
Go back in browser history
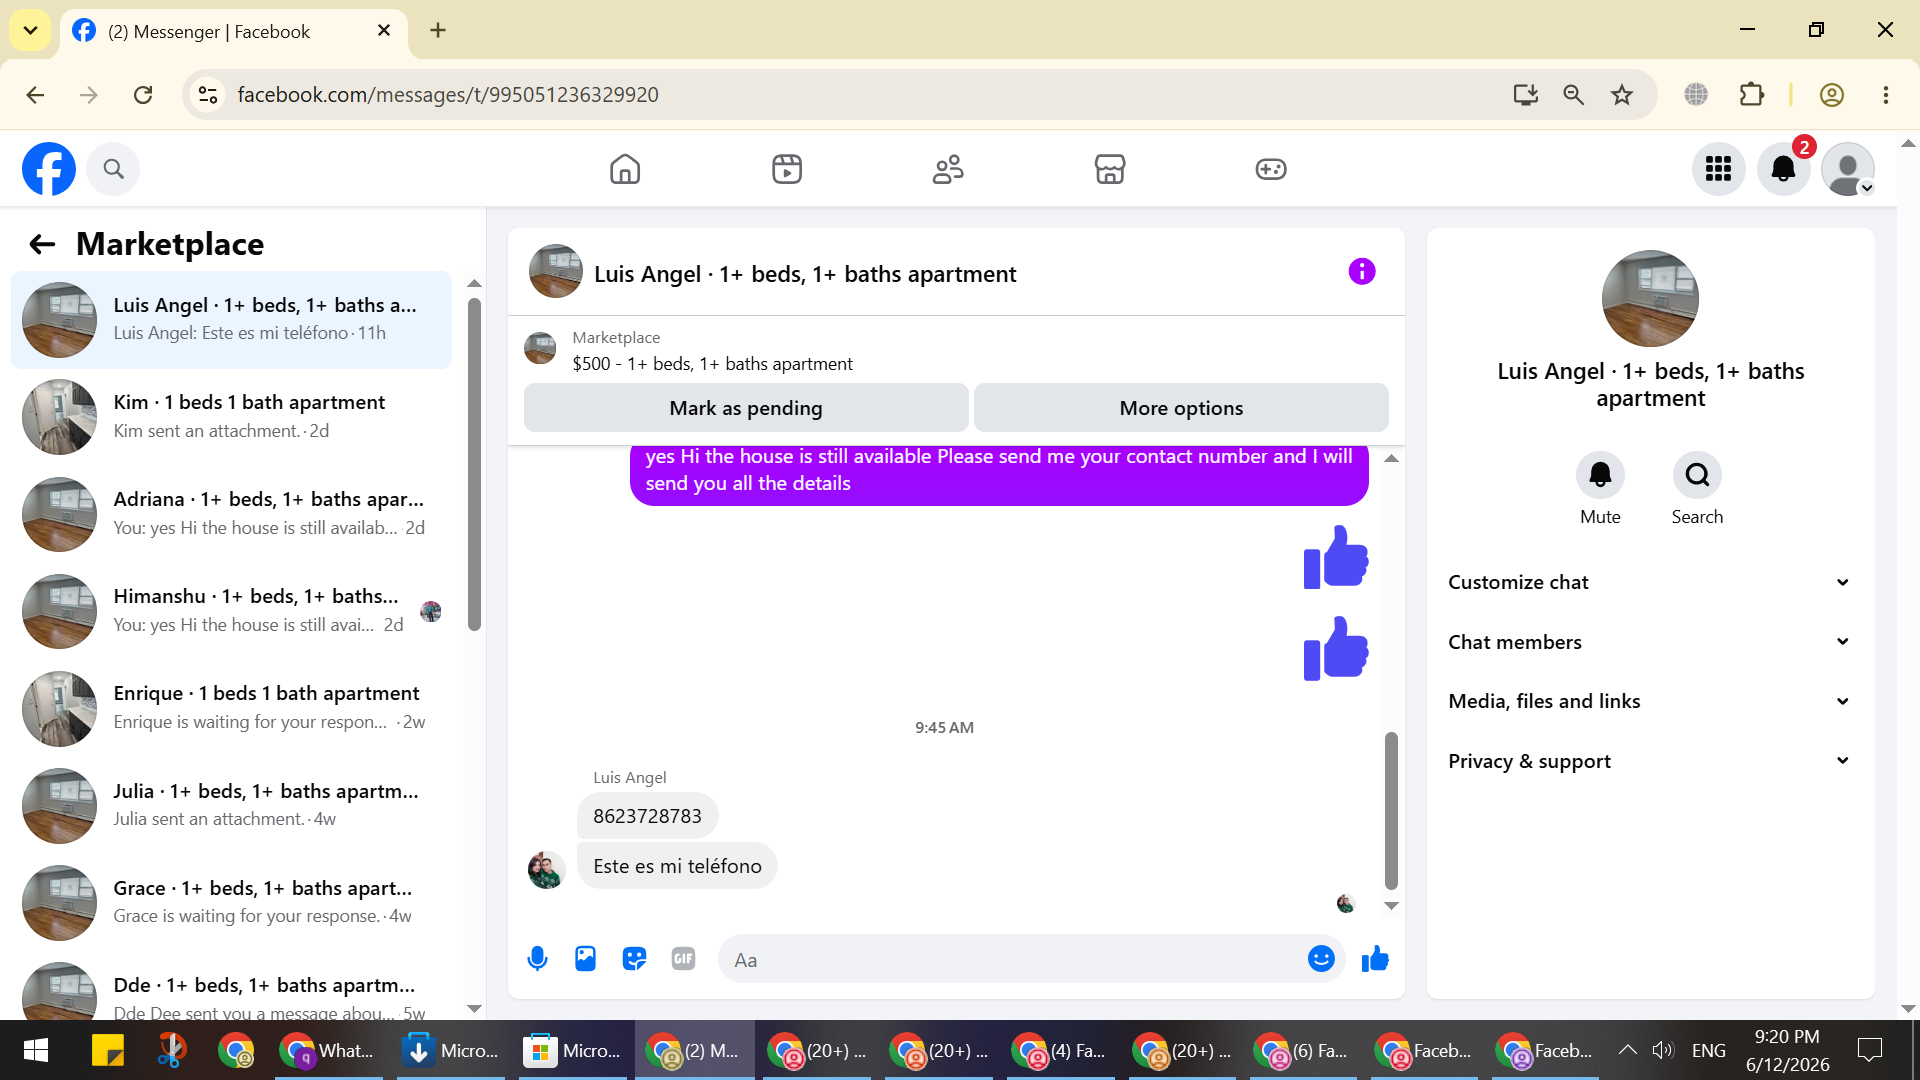coord(35,94)
